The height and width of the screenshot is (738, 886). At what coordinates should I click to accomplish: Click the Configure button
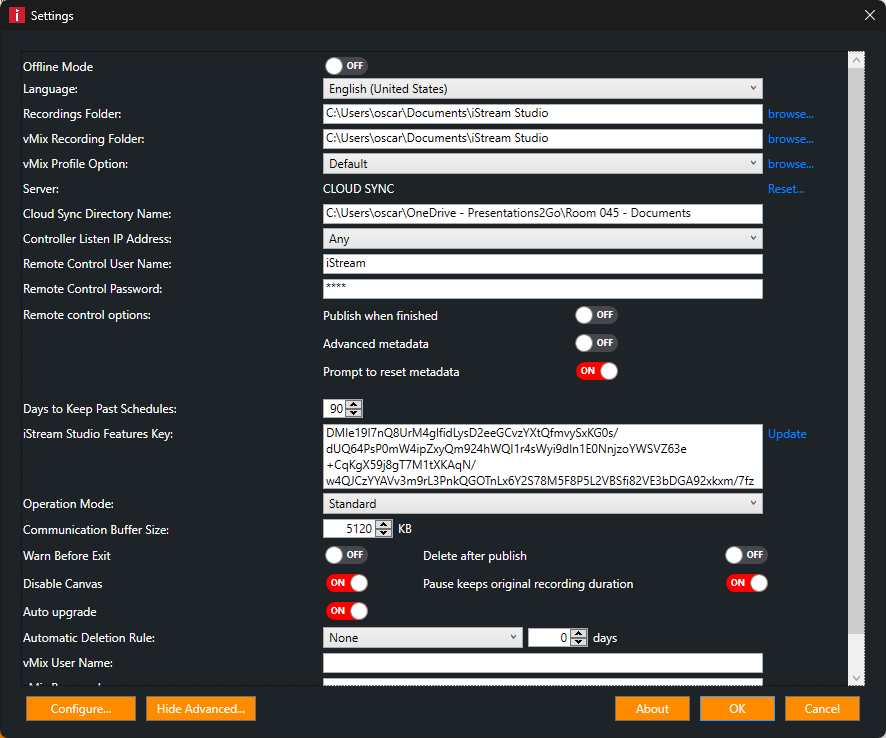(x=81, y=709)
